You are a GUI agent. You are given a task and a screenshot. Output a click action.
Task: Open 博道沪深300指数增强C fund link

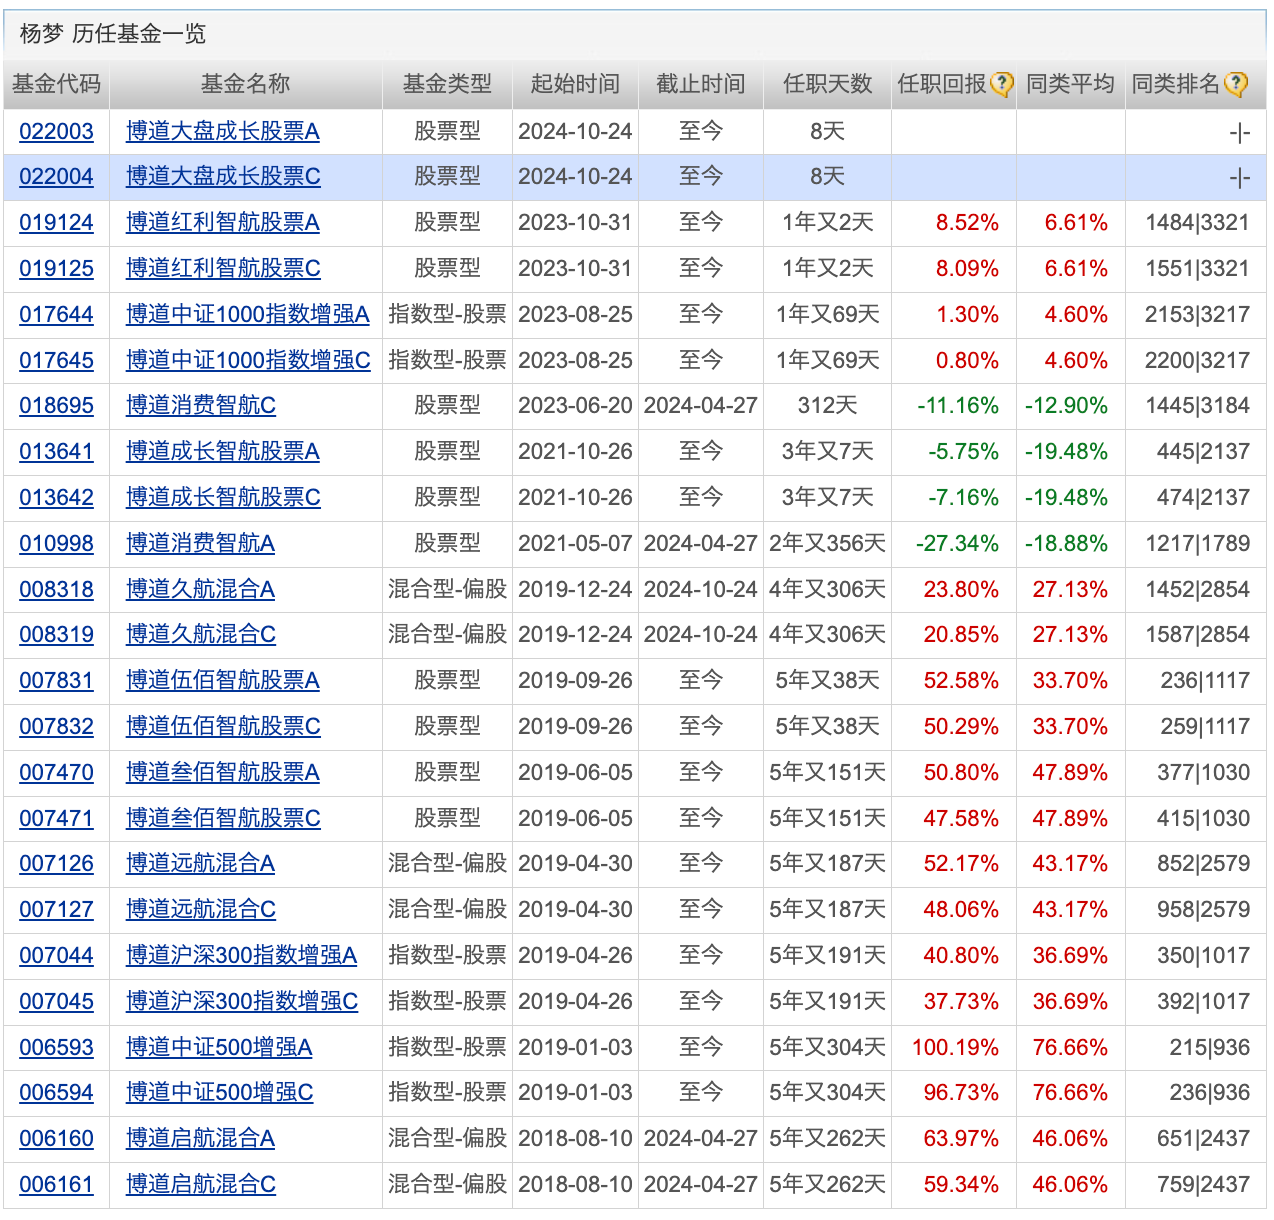pyautogui.click(x=242, y=1002)
